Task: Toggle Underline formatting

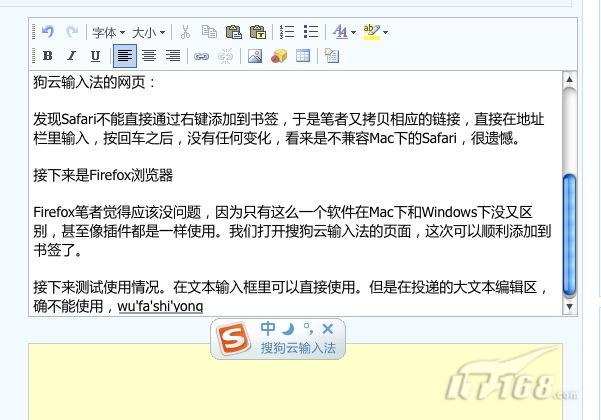Action: (x=95, y=56)
